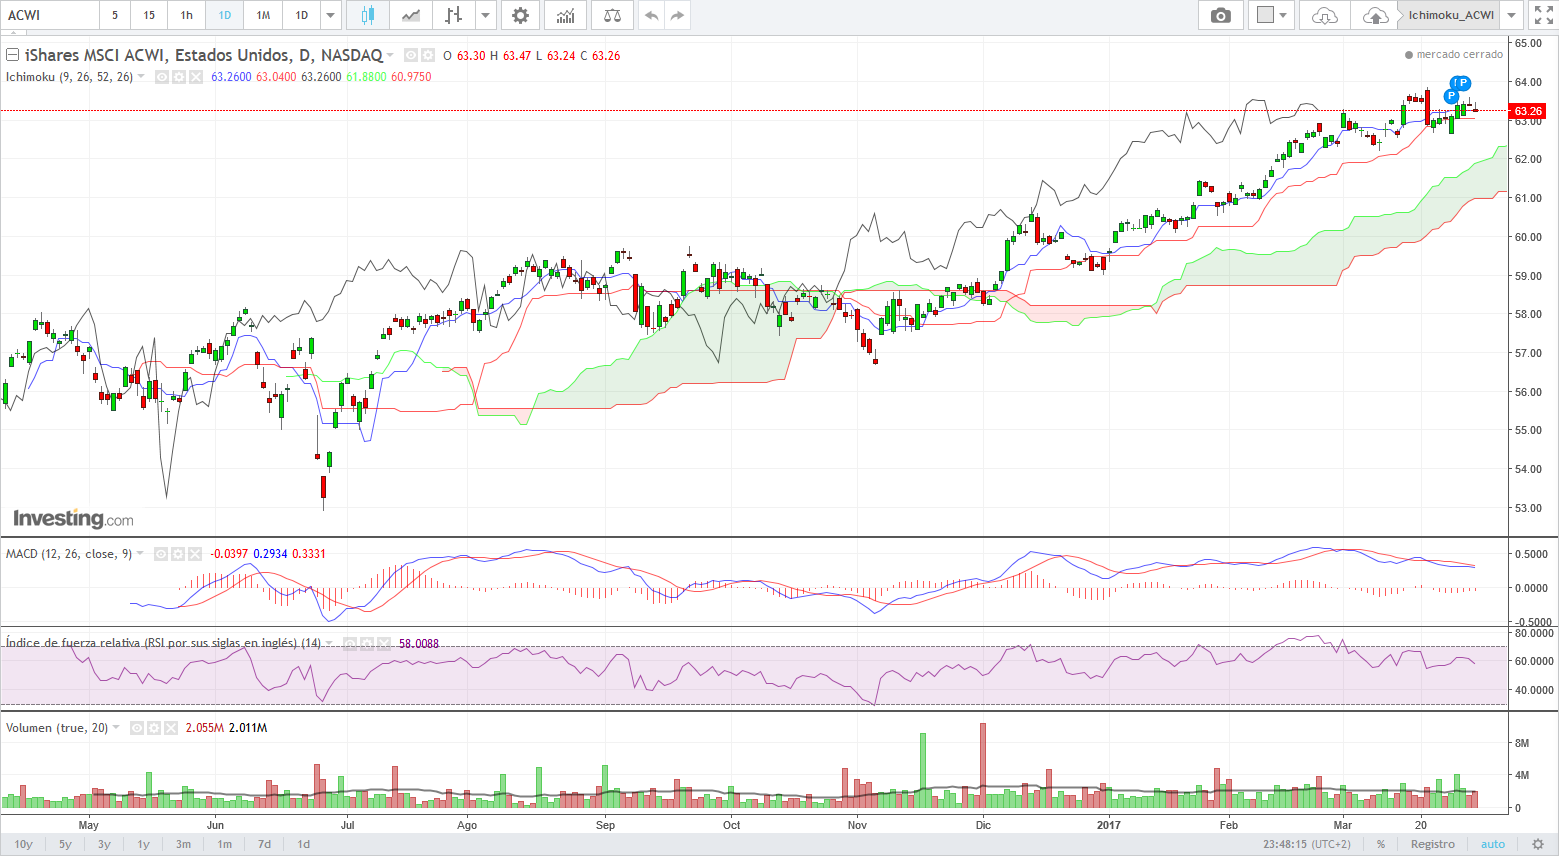Screen dimensions: 1559x856
Task: Open saved layouts dropdown next to Ichimoku_ACWI
Action: (1512, 15)
